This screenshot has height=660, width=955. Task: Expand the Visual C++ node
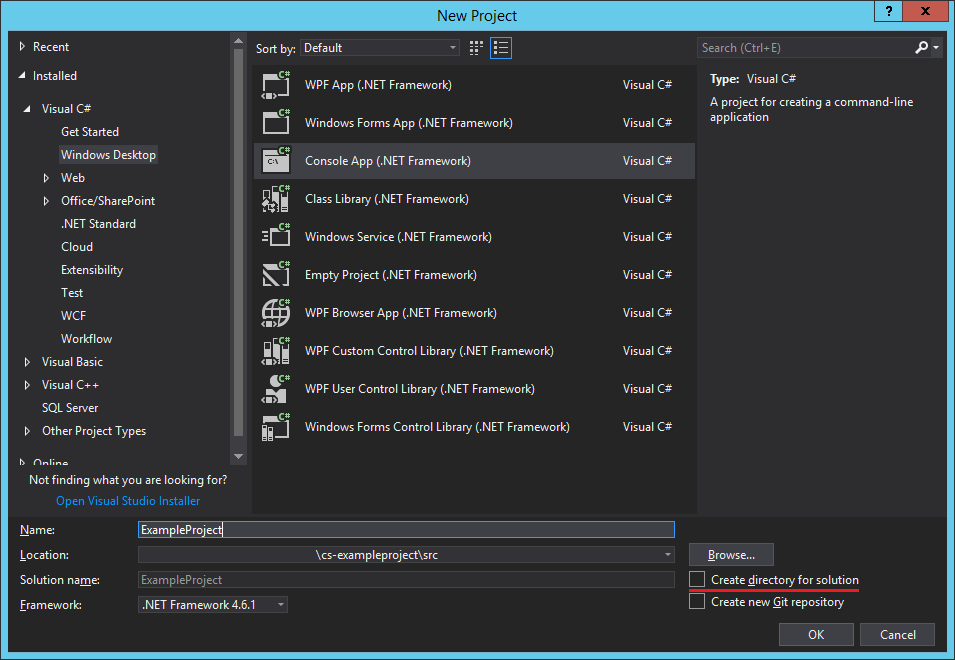[27, 385]
